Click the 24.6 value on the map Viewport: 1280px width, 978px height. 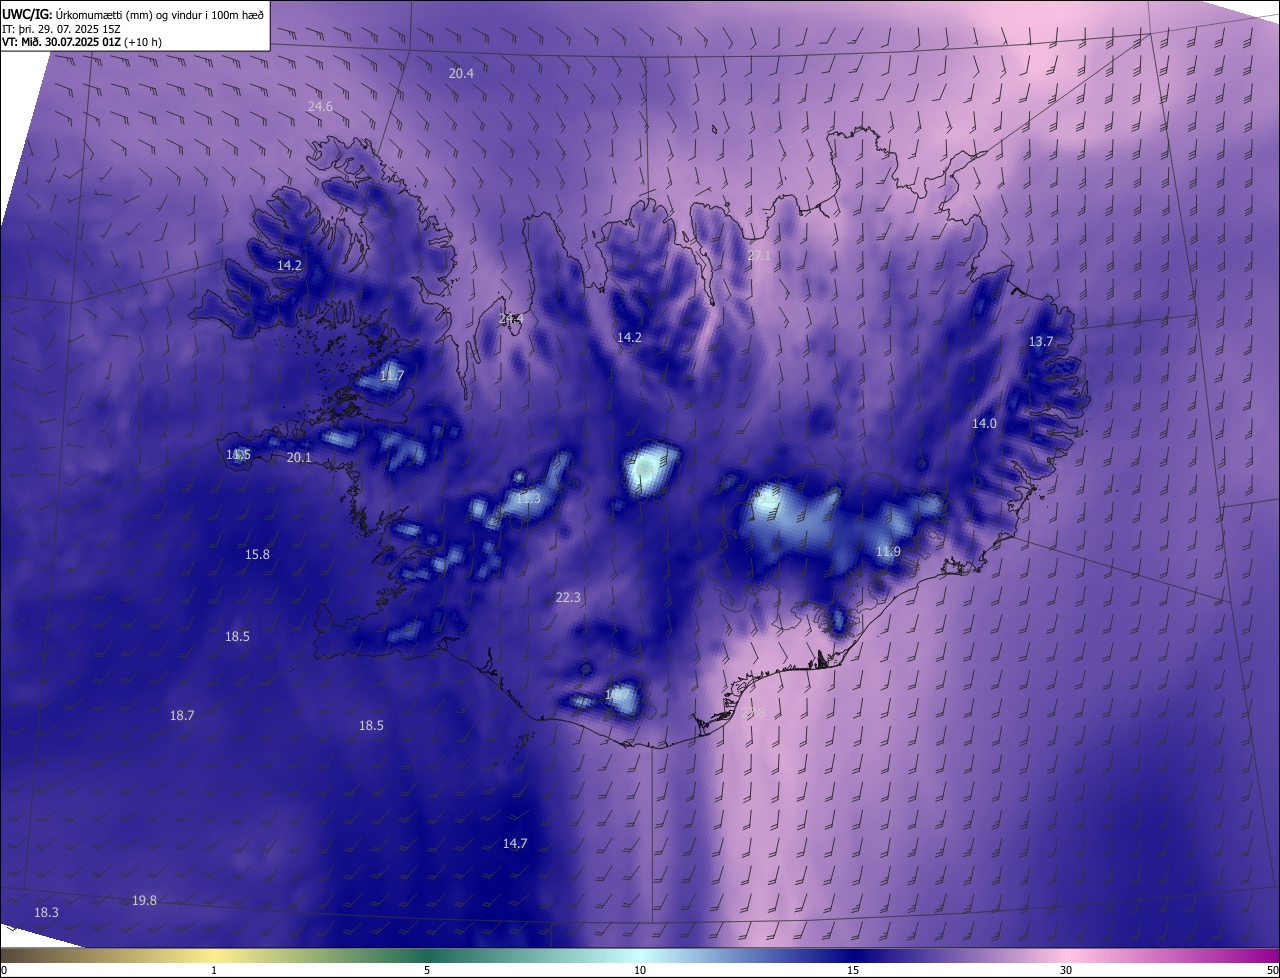(x=320, y=106)
